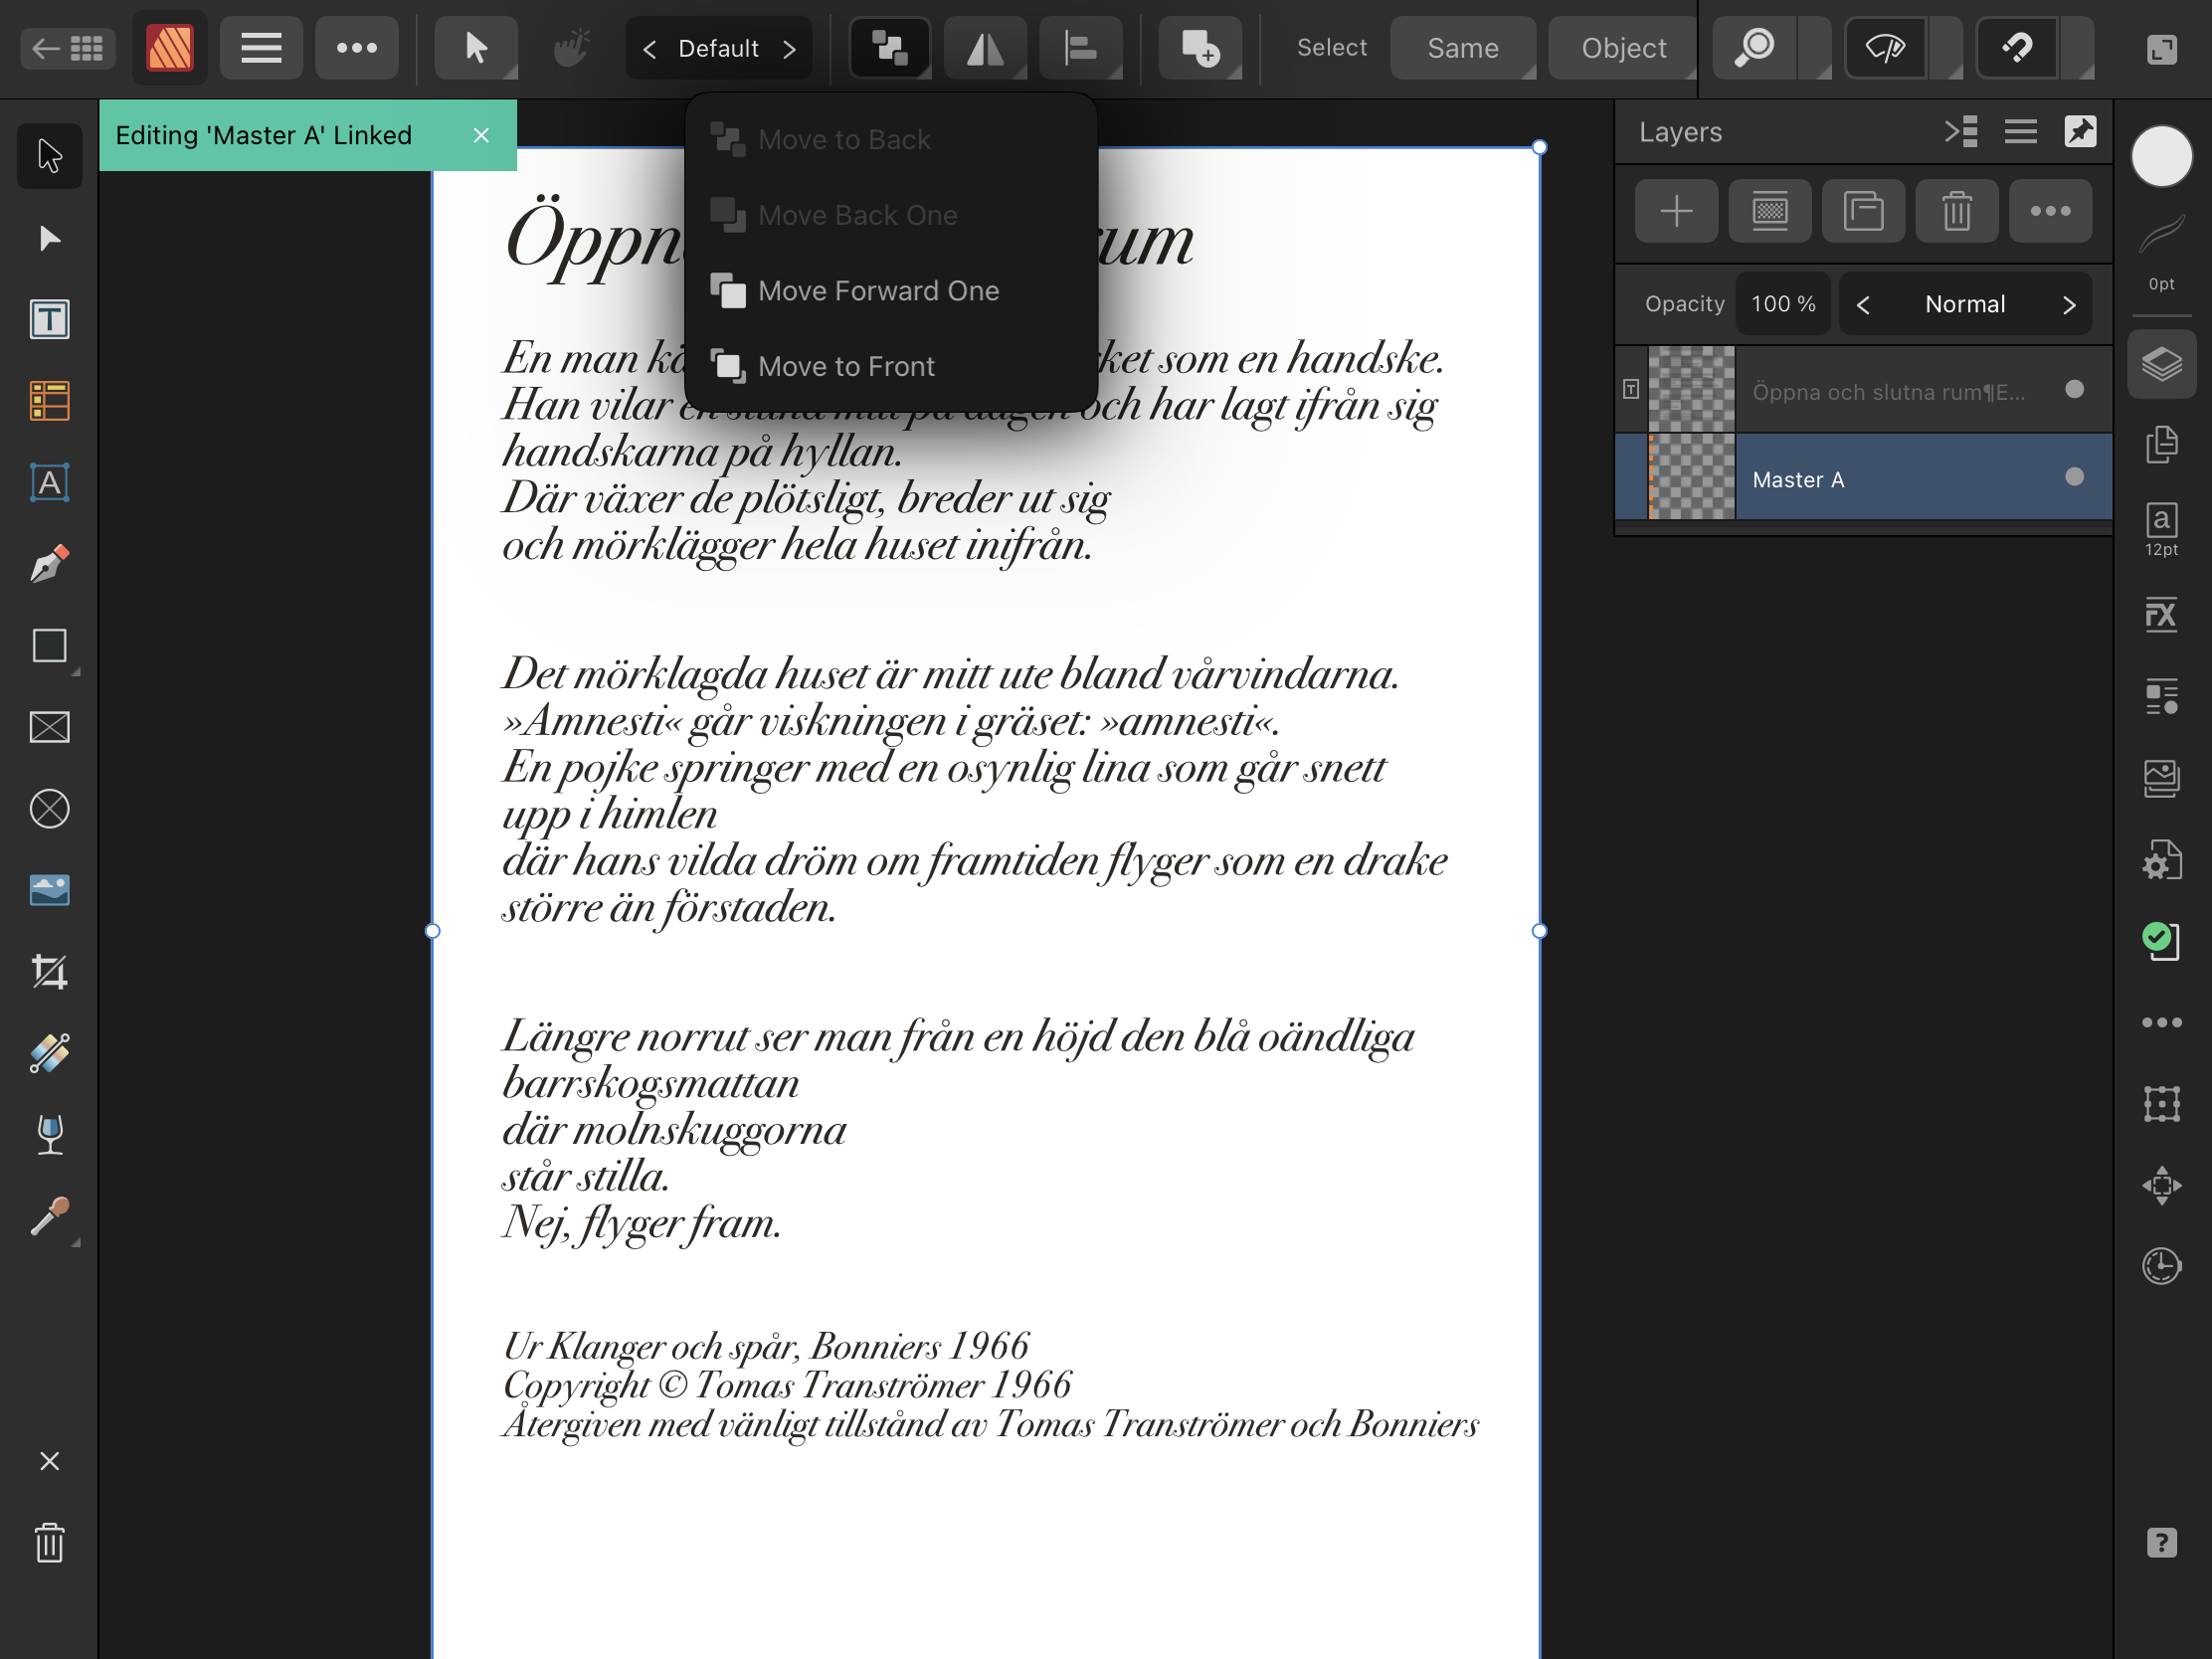The width and height of the screenshot is (2212, 1659).
Task: Open the Flip options dropdown
Action: pos(985,48)
